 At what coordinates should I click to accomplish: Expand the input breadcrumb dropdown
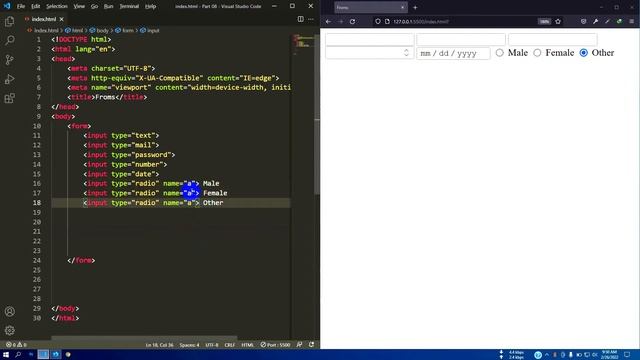coord(150,30)
